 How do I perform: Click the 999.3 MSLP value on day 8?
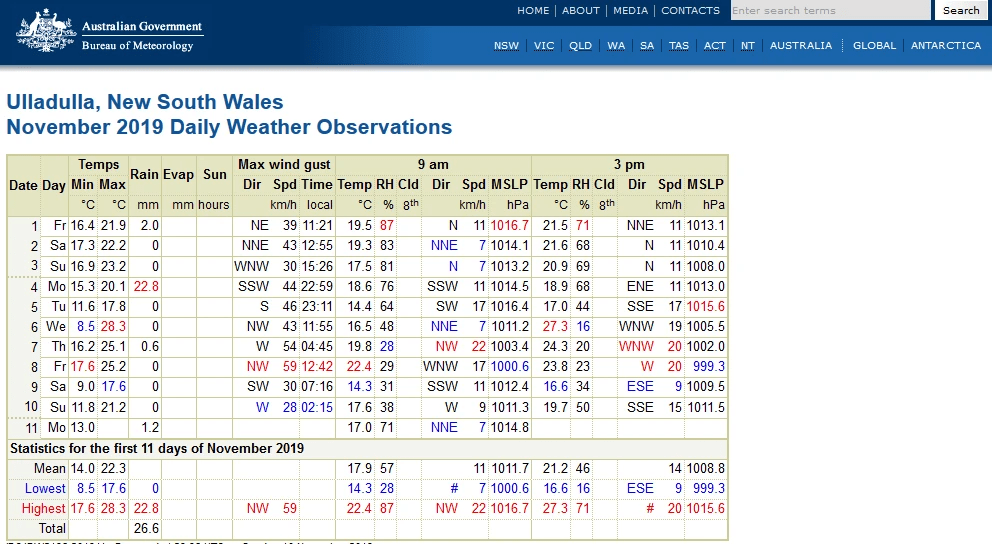click(x=709, y=367)
